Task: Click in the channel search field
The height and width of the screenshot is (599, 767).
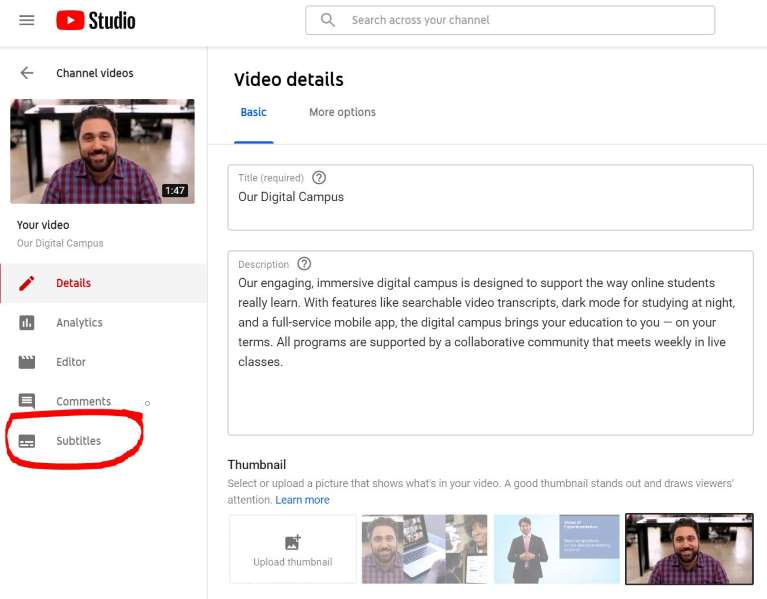Action: click(x=520, y=20)
